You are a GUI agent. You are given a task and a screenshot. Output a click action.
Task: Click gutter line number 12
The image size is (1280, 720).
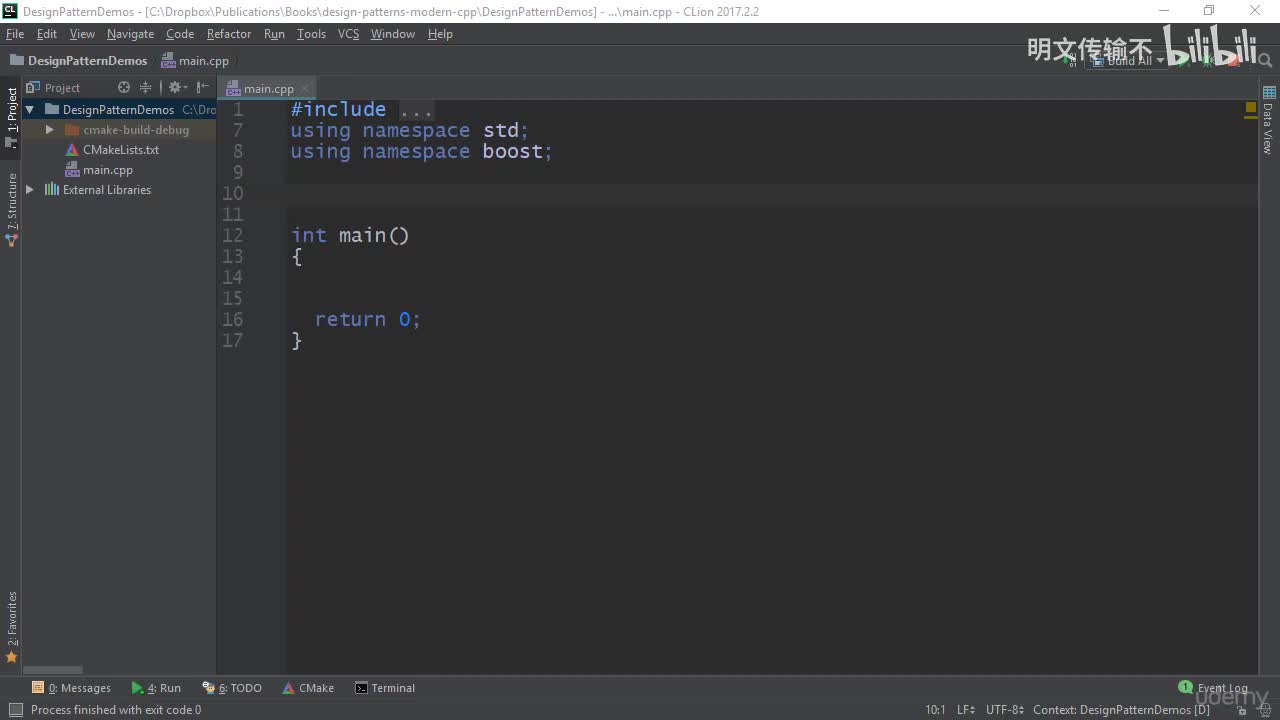pos(233,236)
